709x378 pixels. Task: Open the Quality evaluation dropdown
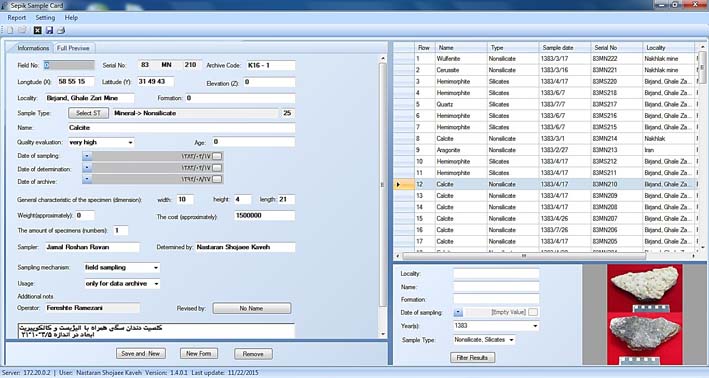pyautogui.click(x=130, y=142)
